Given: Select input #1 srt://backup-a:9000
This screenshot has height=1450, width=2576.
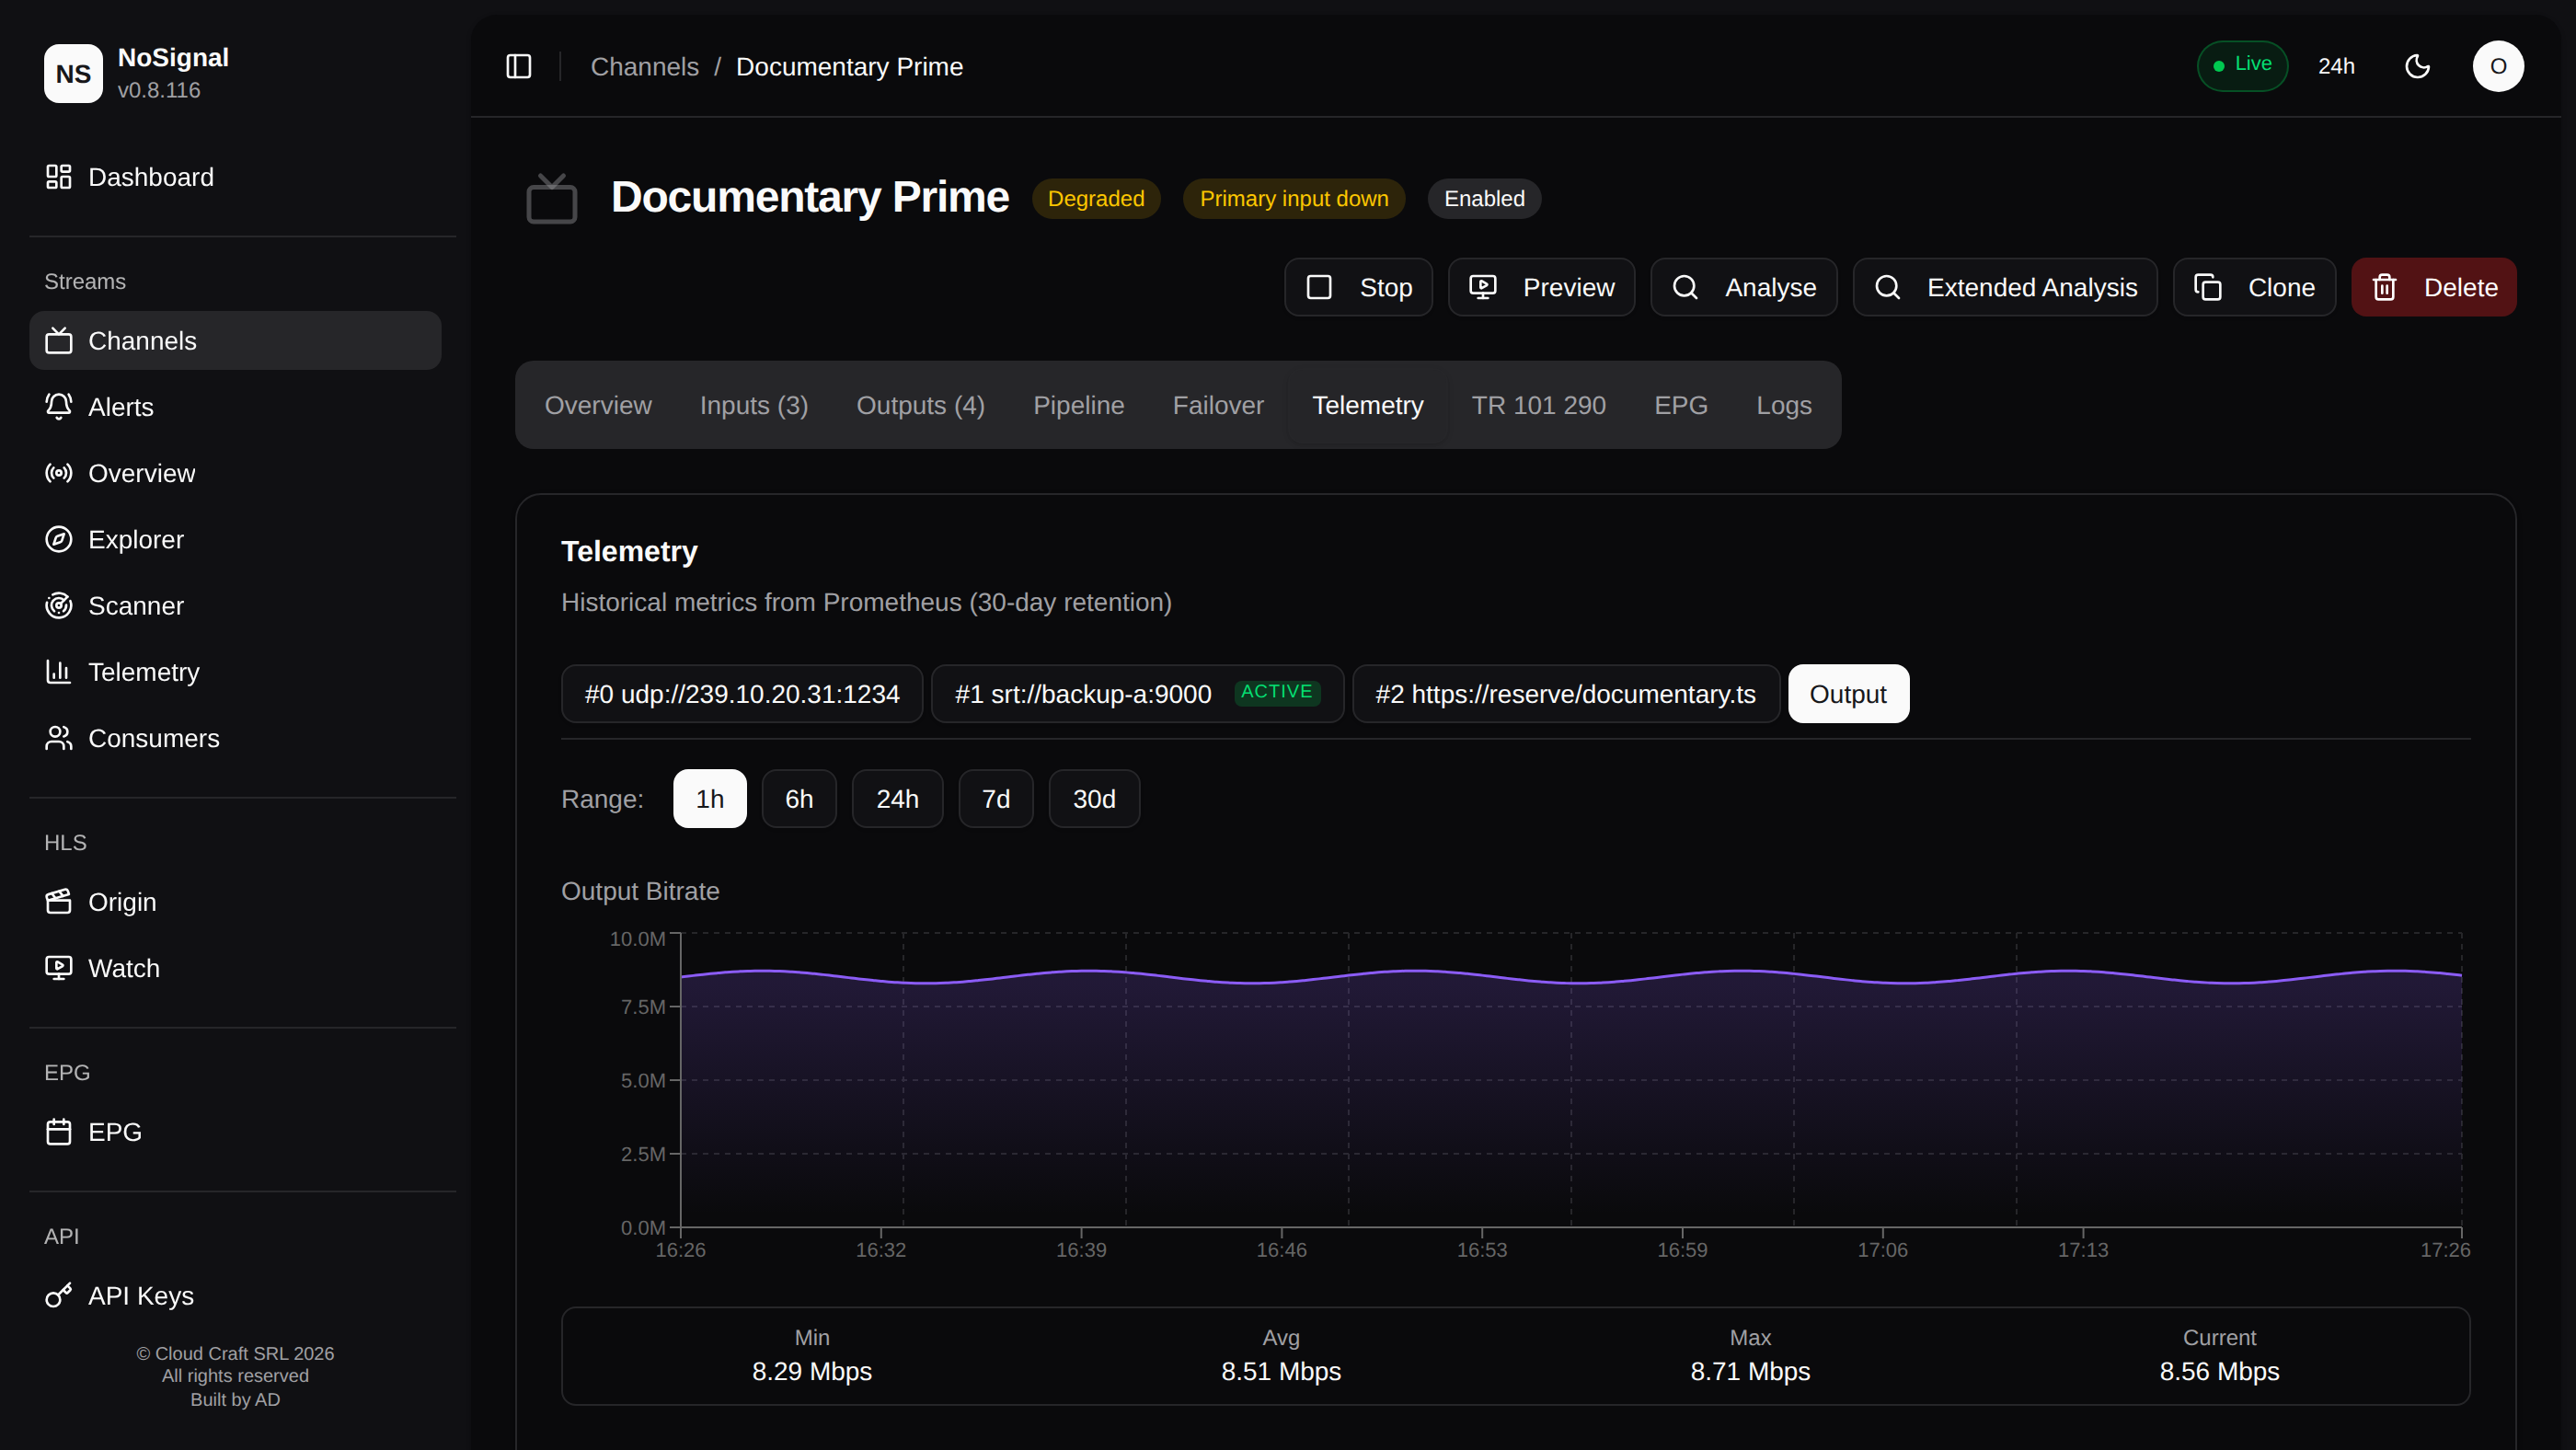Looking at the screenshot, I should coord(1137,694).
